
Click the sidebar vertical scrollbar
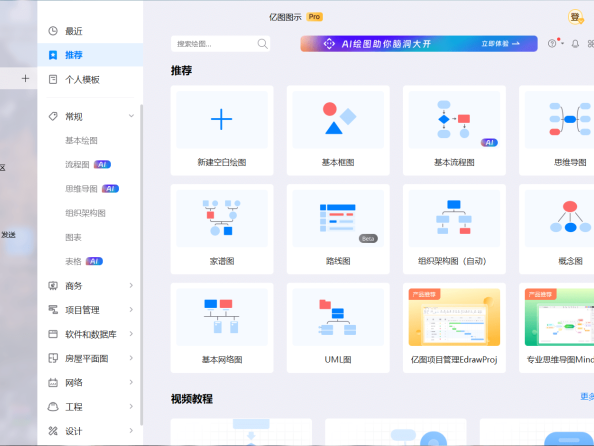(142, 264)
